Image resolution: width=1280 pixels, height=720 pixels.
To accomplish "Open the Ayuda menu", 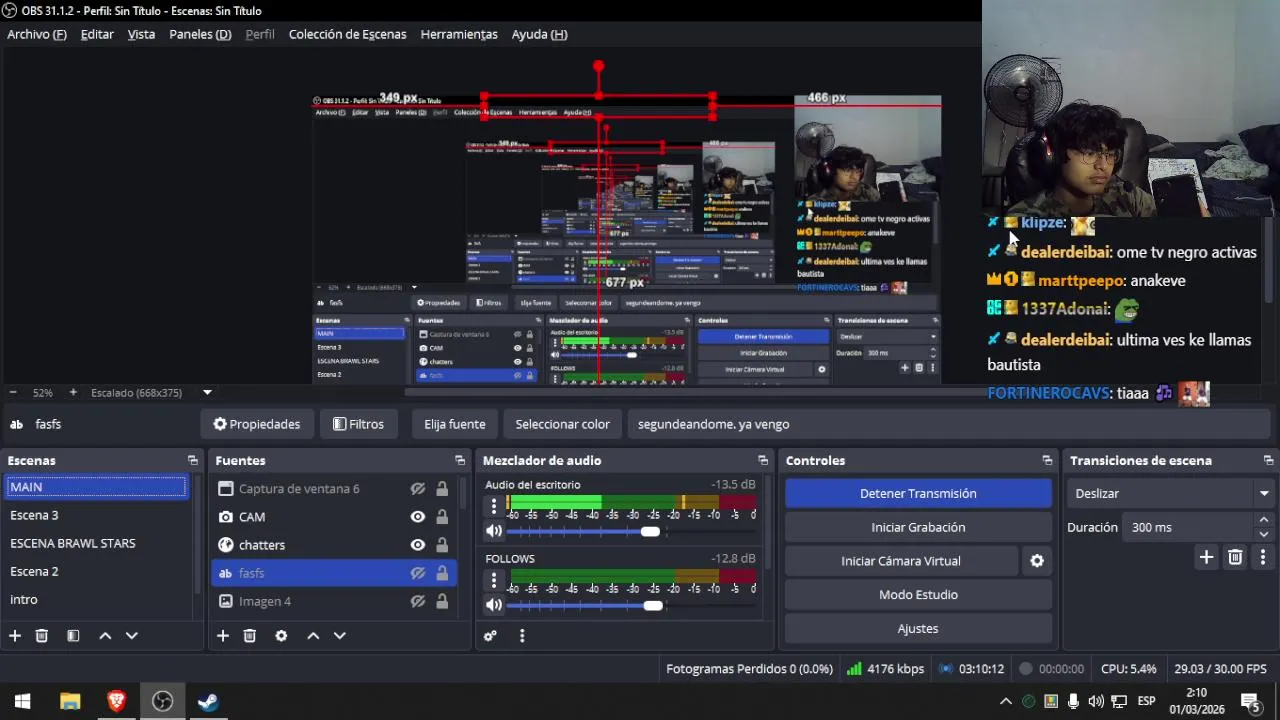I will coord(539,34).
